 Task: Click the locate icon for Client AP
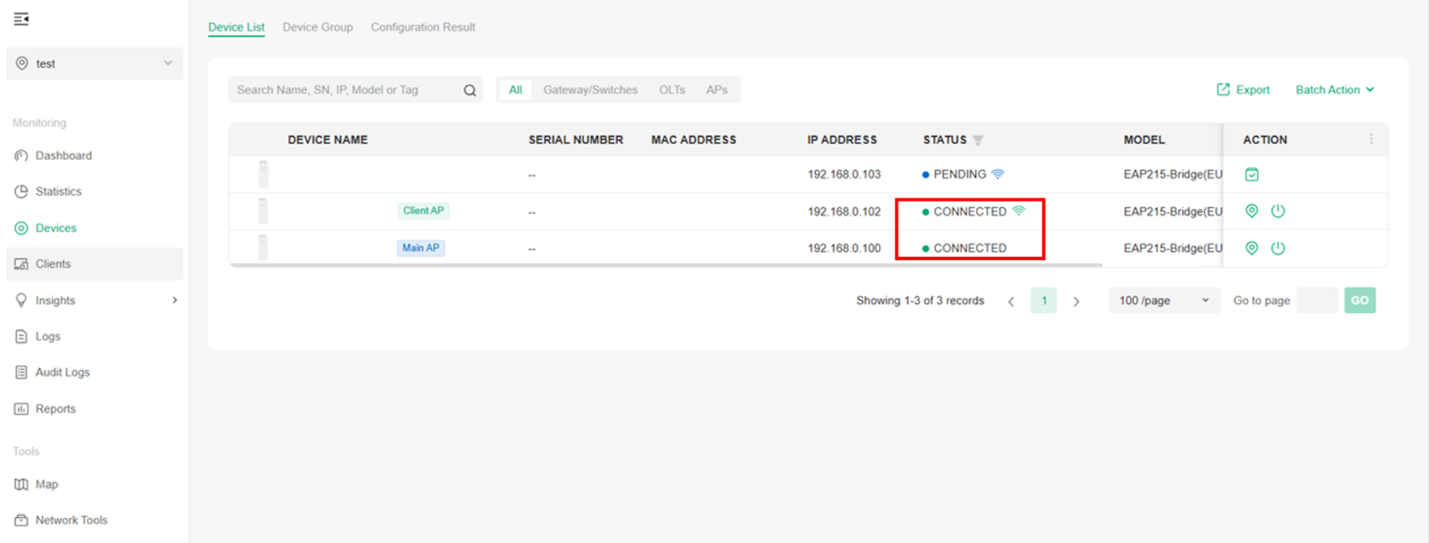1251,211
